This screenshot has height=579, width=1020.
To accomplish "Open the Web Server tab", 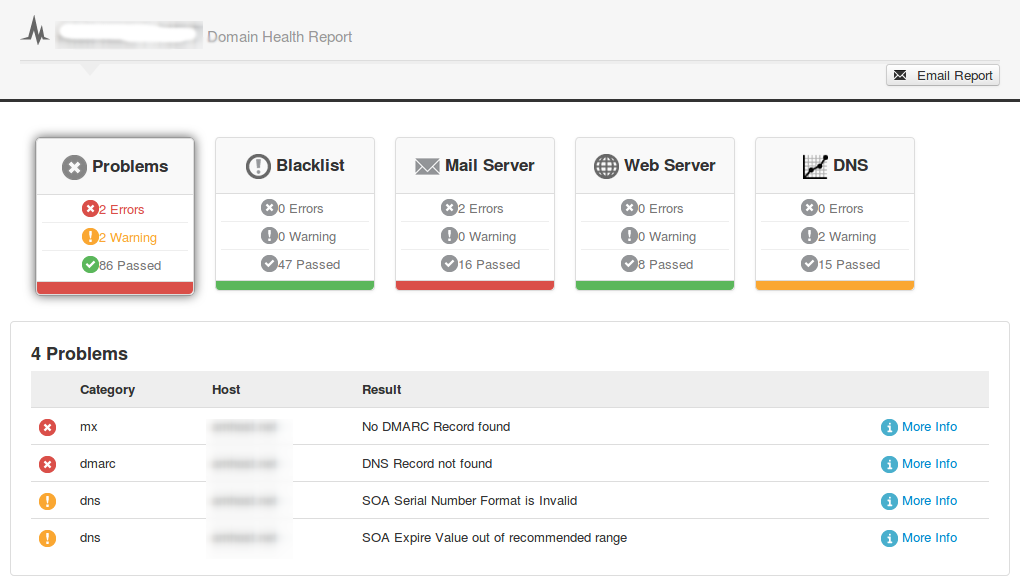I will click(655, 166).
